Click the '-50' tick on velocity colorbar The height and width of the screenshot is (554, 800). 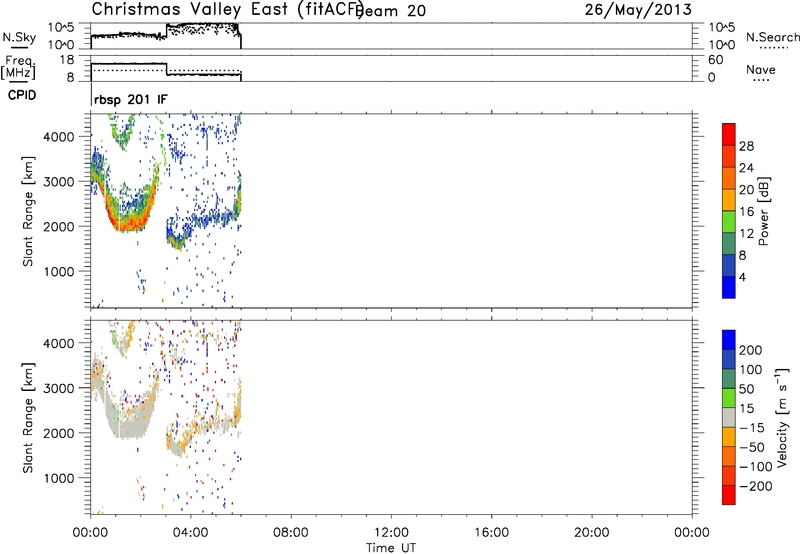click(752, 447)
